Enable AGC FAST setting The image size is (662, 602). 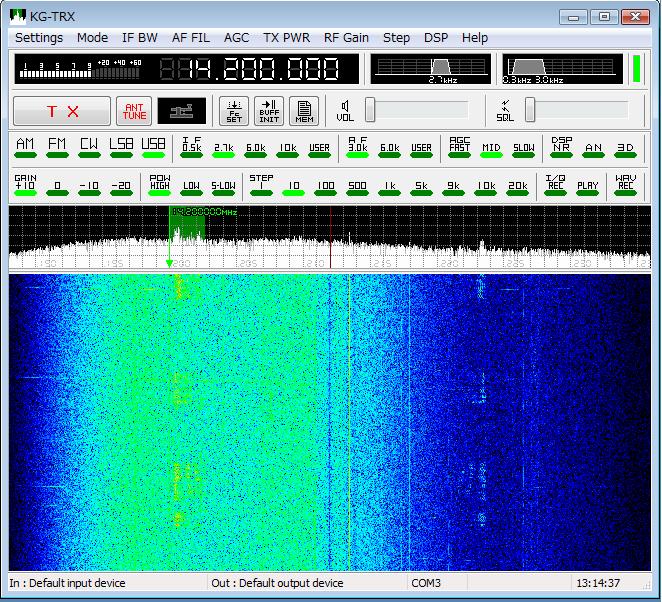point(459,147)
